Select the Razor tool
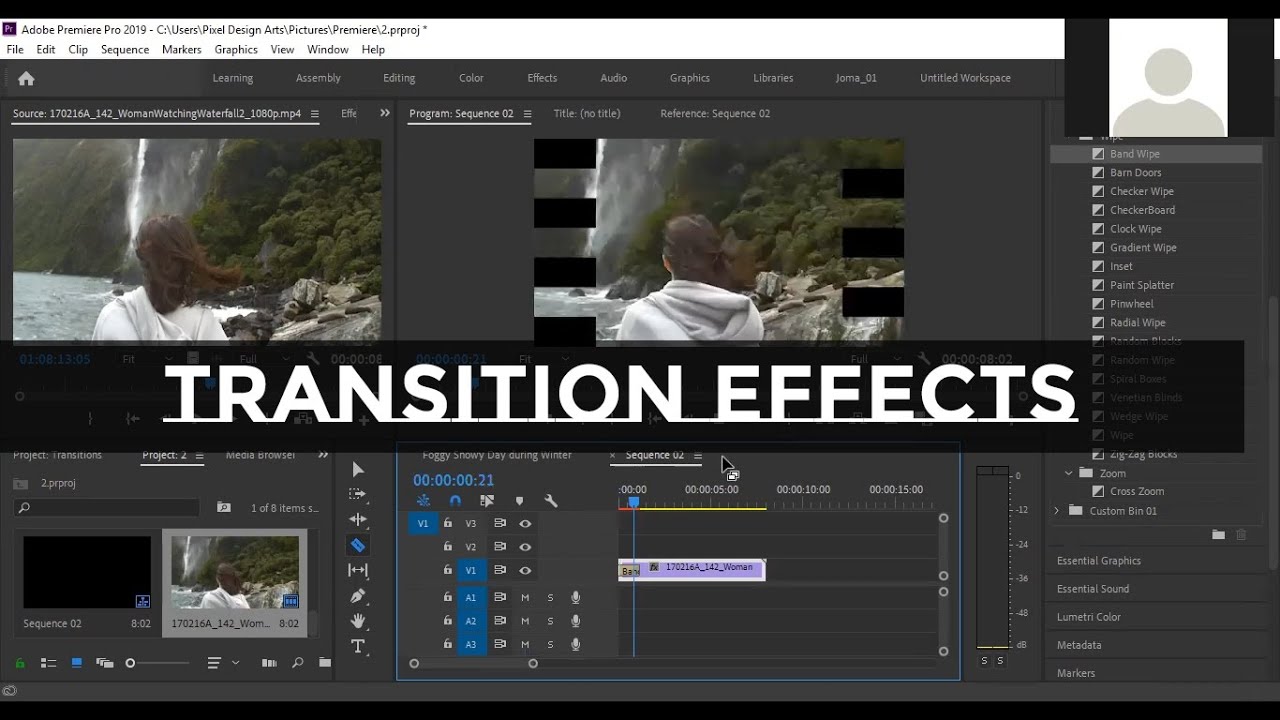Viewport: 1280px width, 720px height. (358, 545)
